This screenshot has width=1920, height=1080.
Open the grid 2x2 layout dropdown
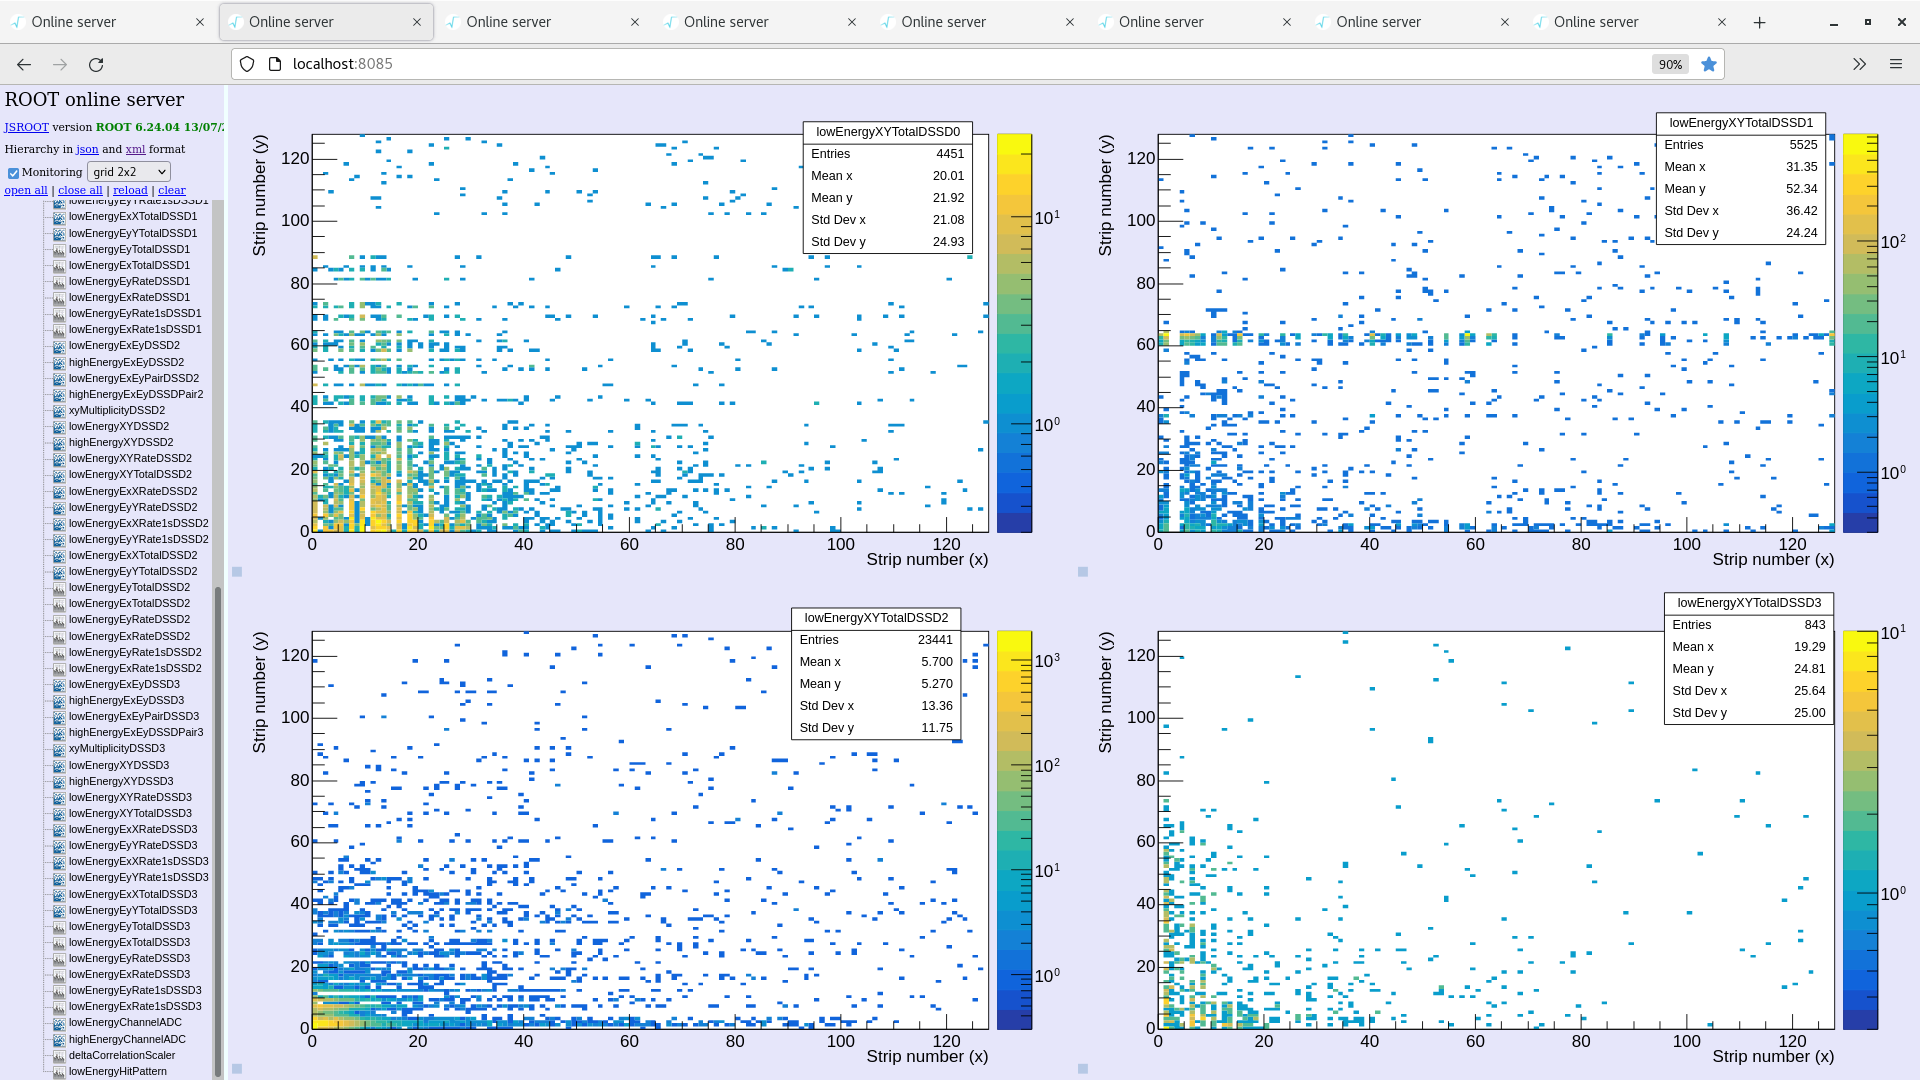click(x=129, y=172)
